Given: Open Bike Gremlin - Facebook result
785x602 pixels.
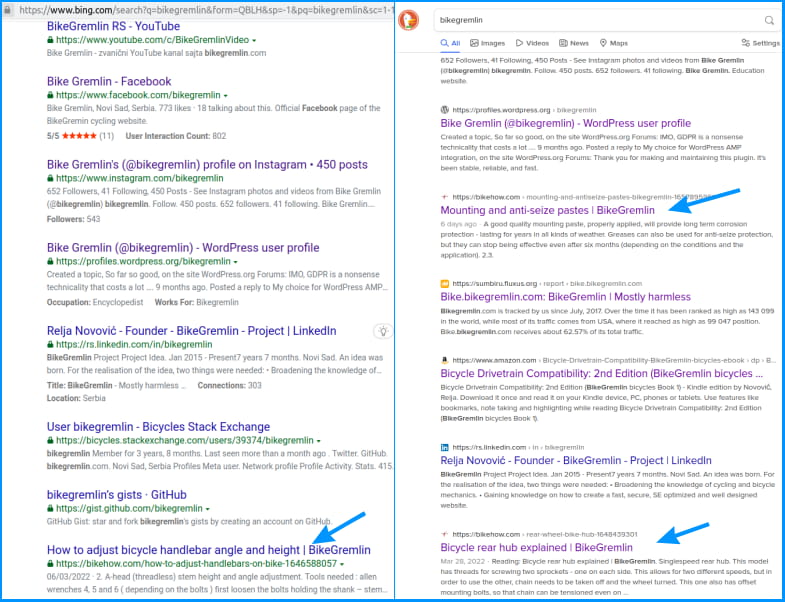Looking at the screenshot, I should tap(109, 81).
